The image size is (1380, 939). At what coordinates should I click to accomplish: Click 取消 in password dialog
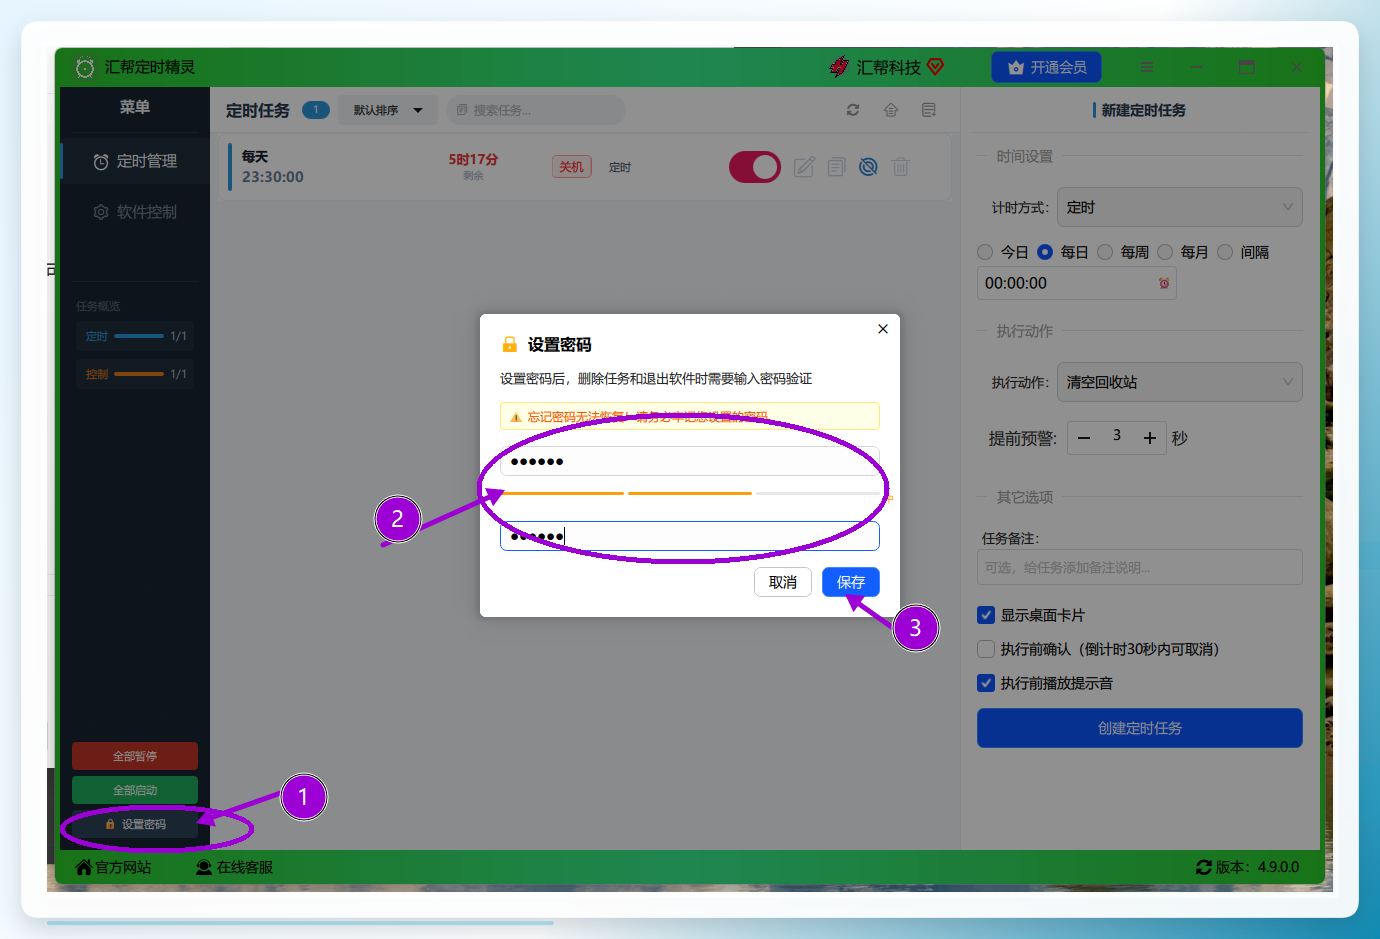783,582
